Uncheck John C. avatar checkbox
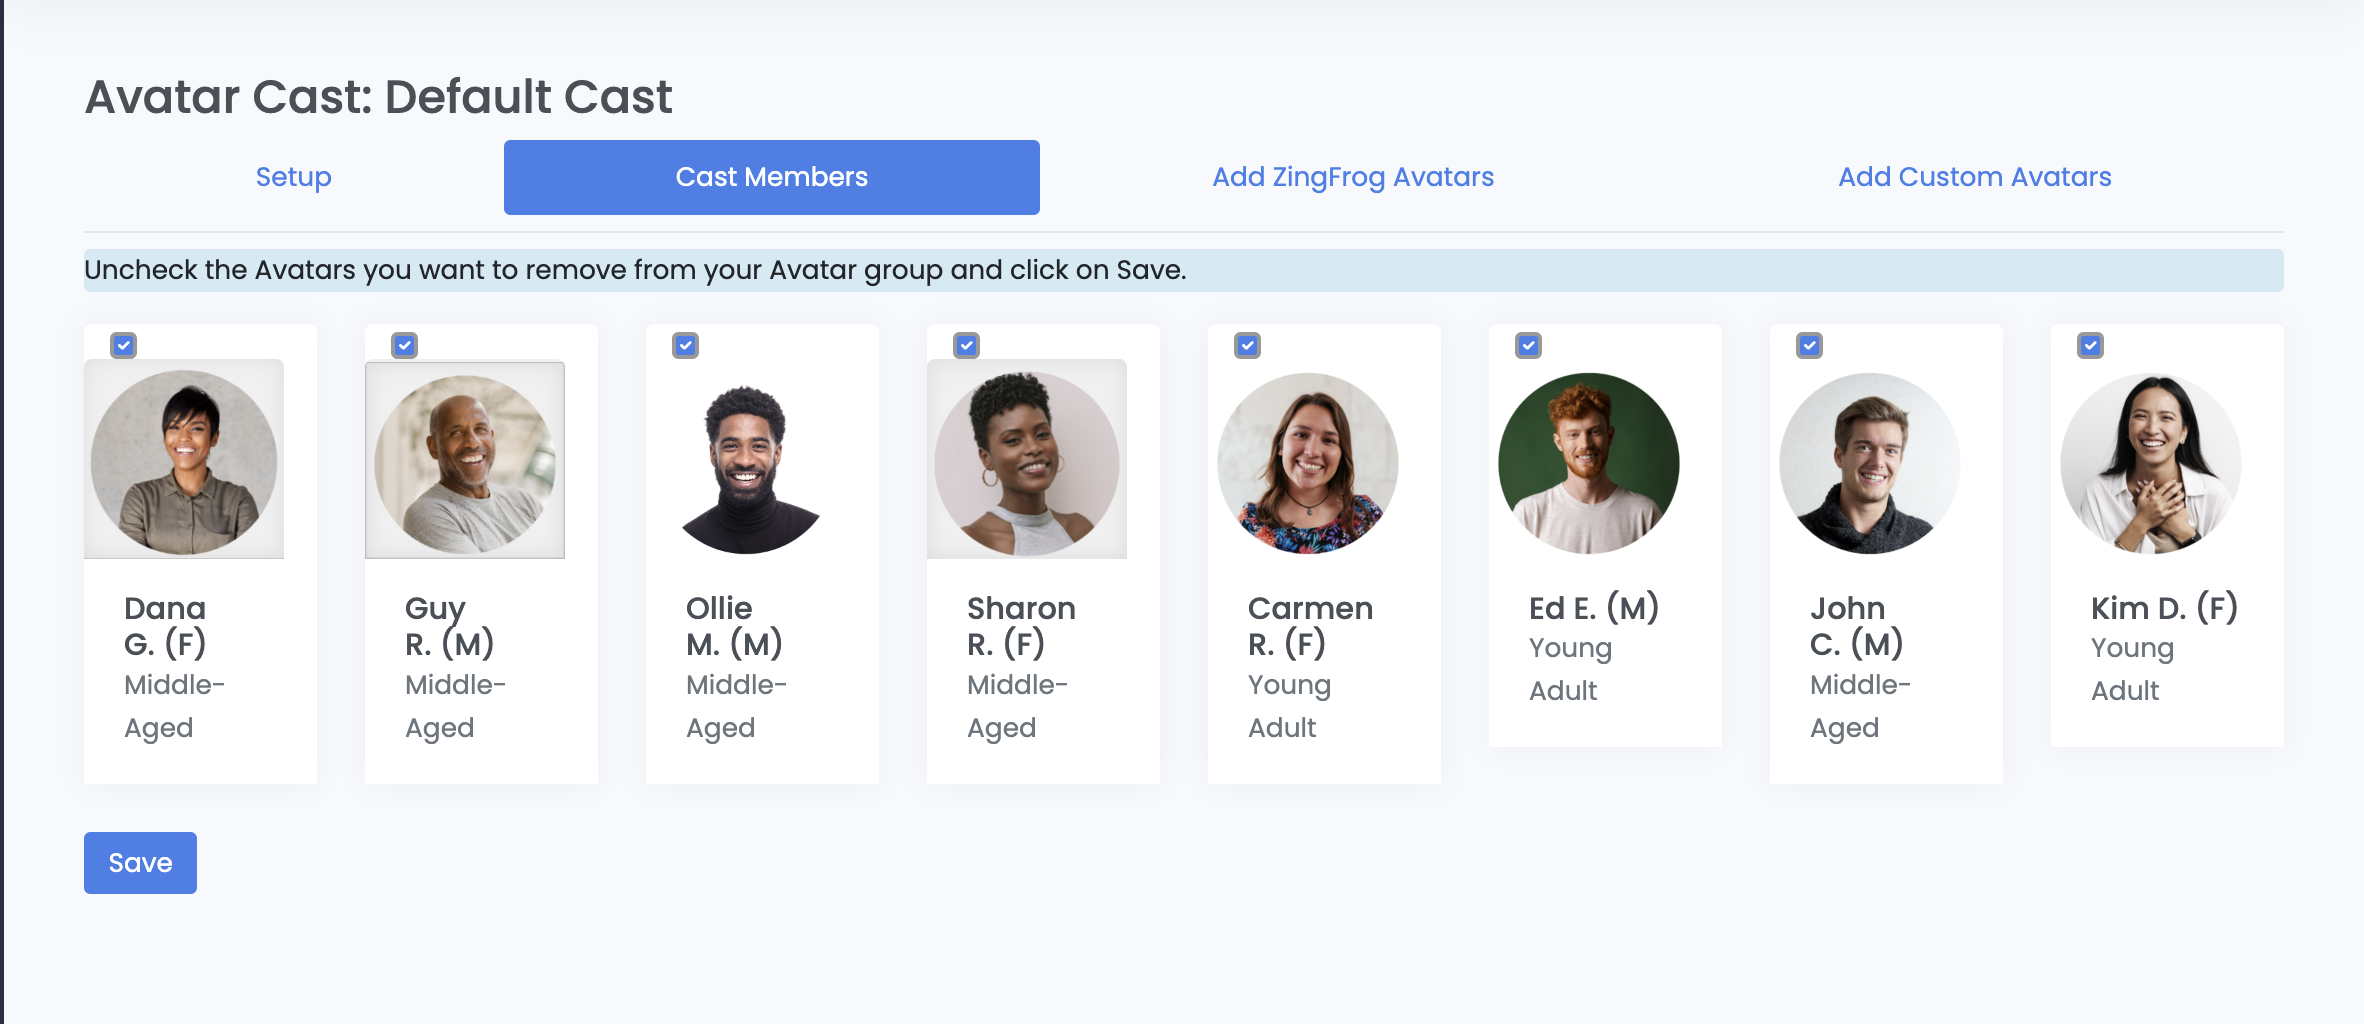This screenshot has height=1024, width=2364. (1809, 346)
